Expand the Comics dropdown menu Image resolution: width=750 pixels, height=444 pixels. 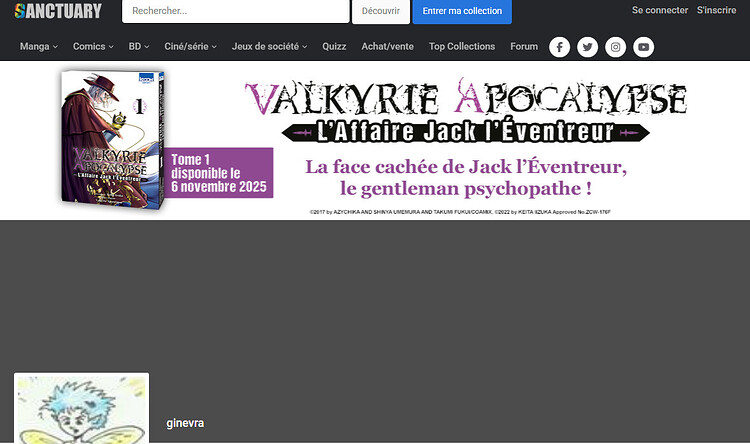coord(93,47)
